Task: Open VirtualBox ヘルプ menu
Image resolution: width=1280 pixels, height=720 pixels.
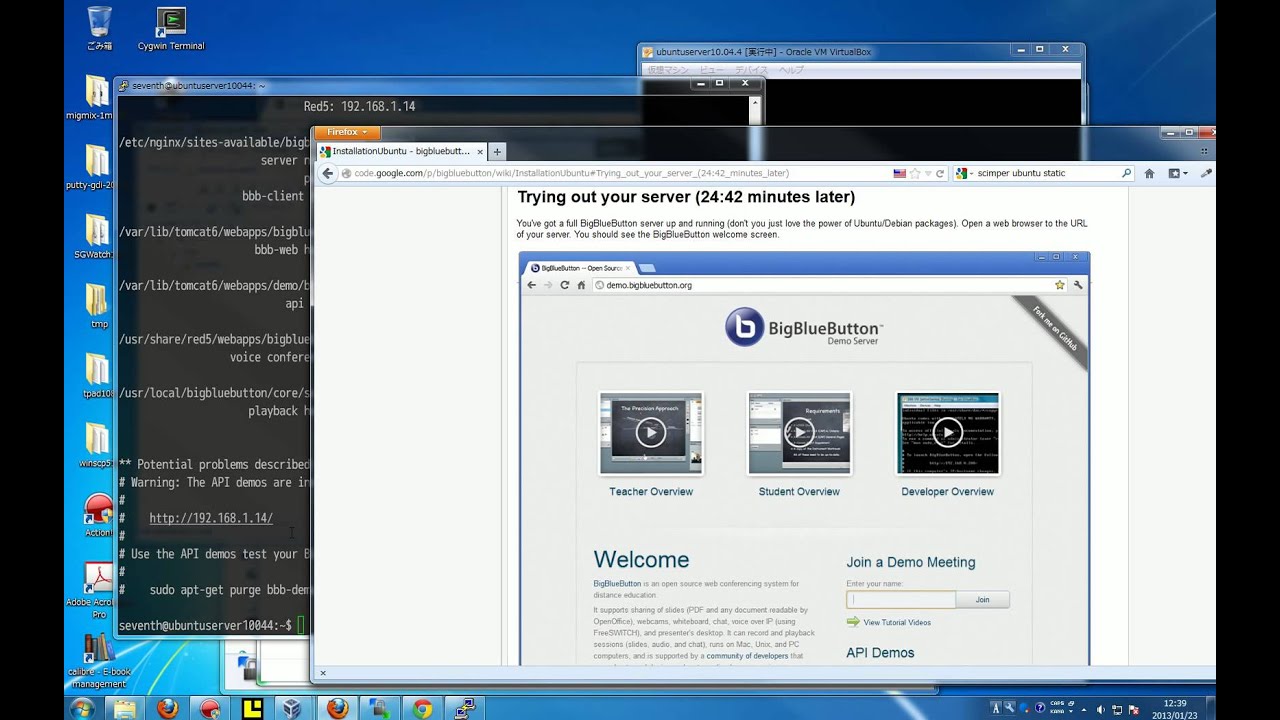Action: (x=790, y=70)
